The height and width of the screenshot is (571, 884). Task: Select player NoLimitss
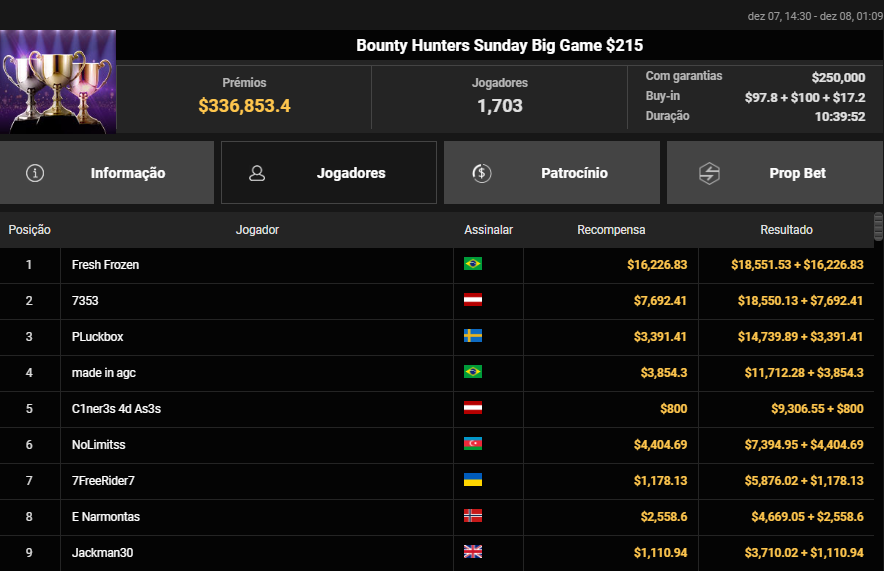[98, 445]
